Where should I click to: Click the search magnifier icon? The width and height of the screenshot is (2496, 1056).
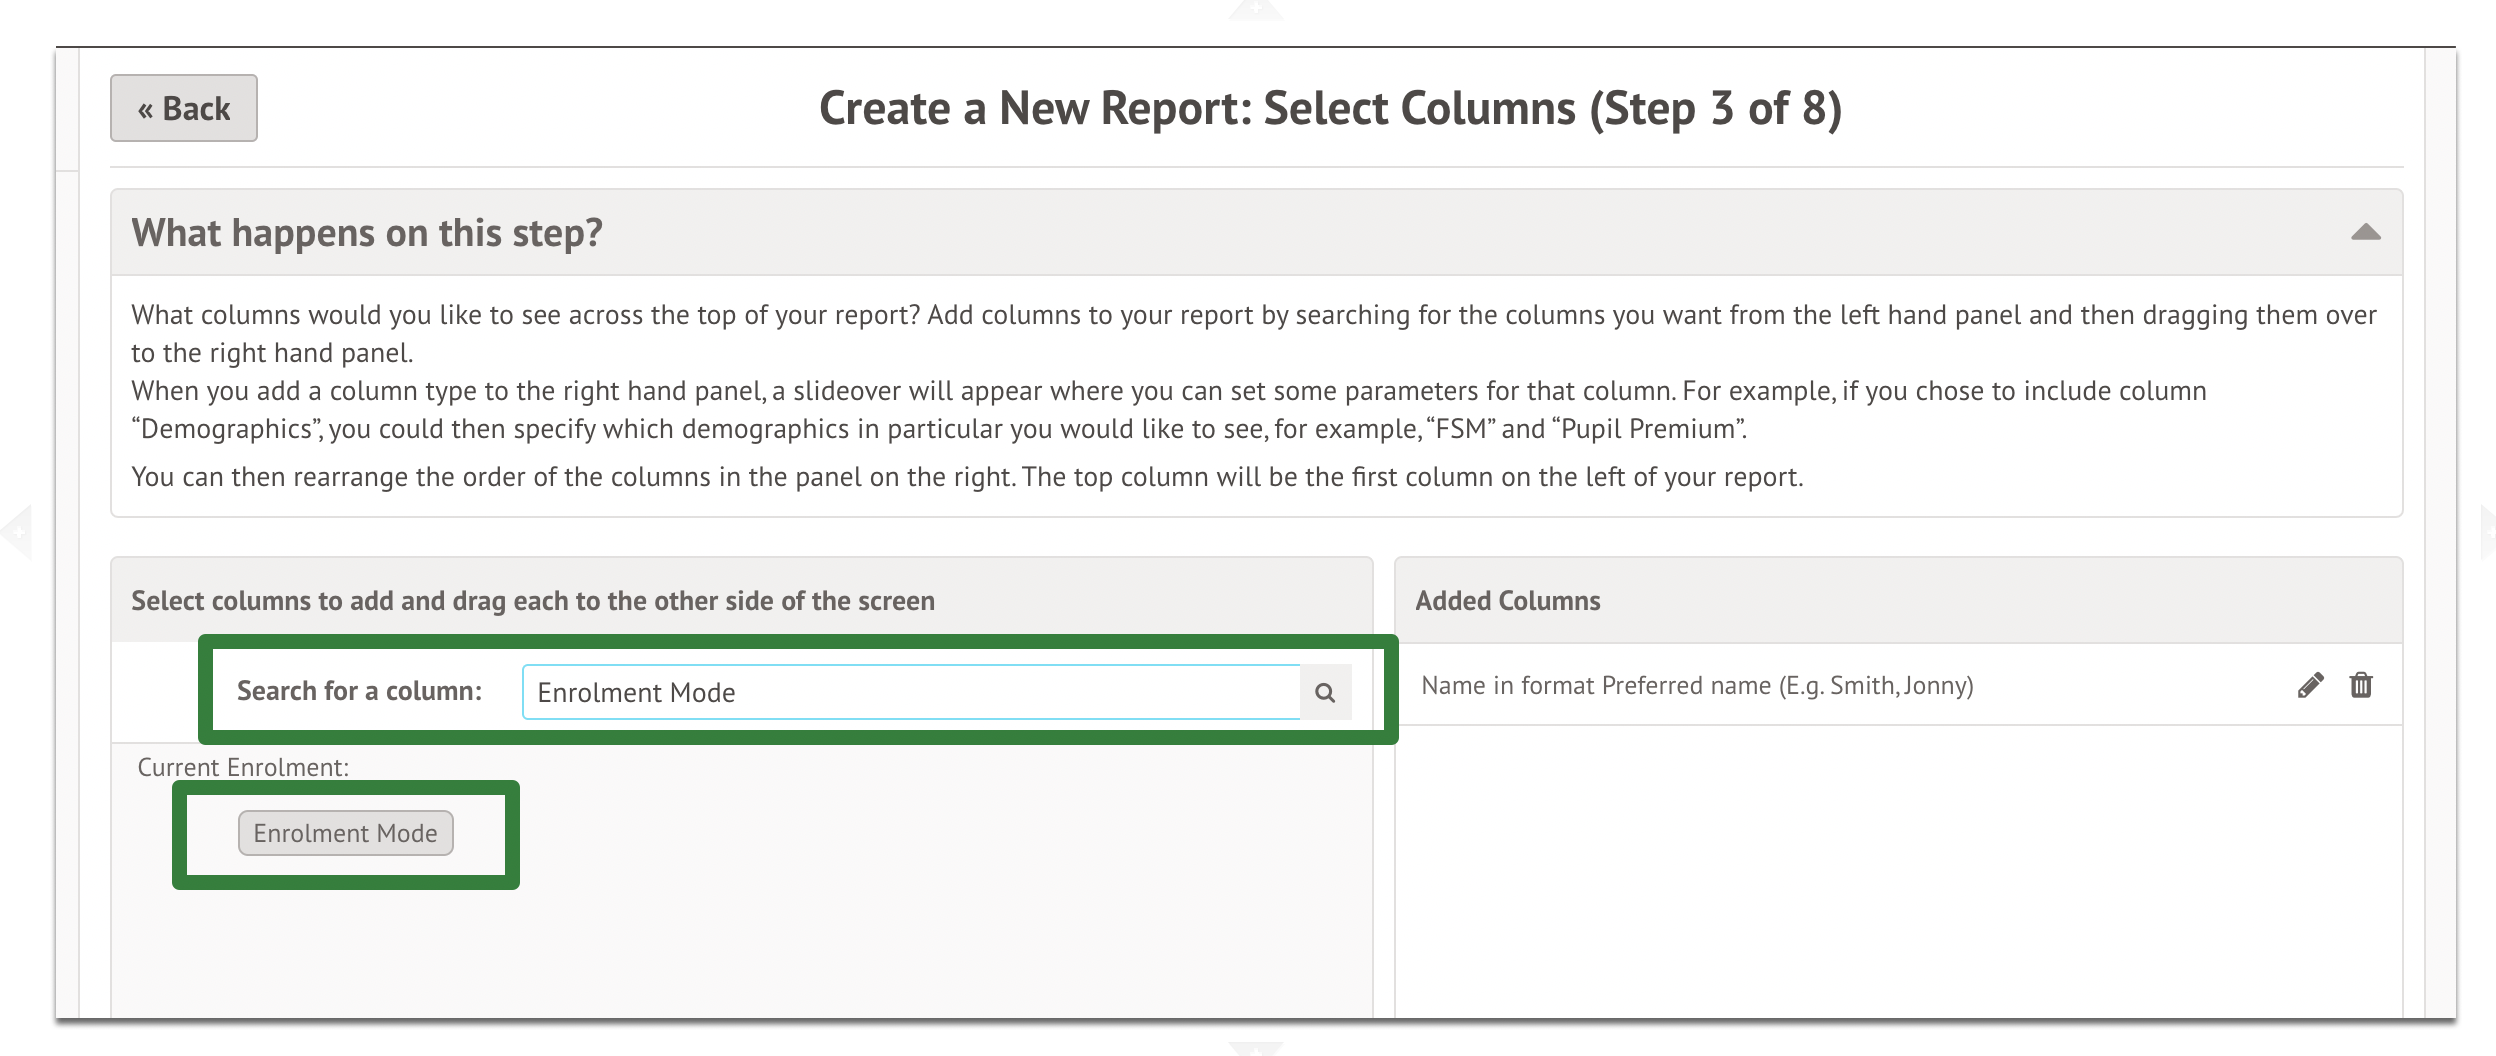pos(1325,692)
